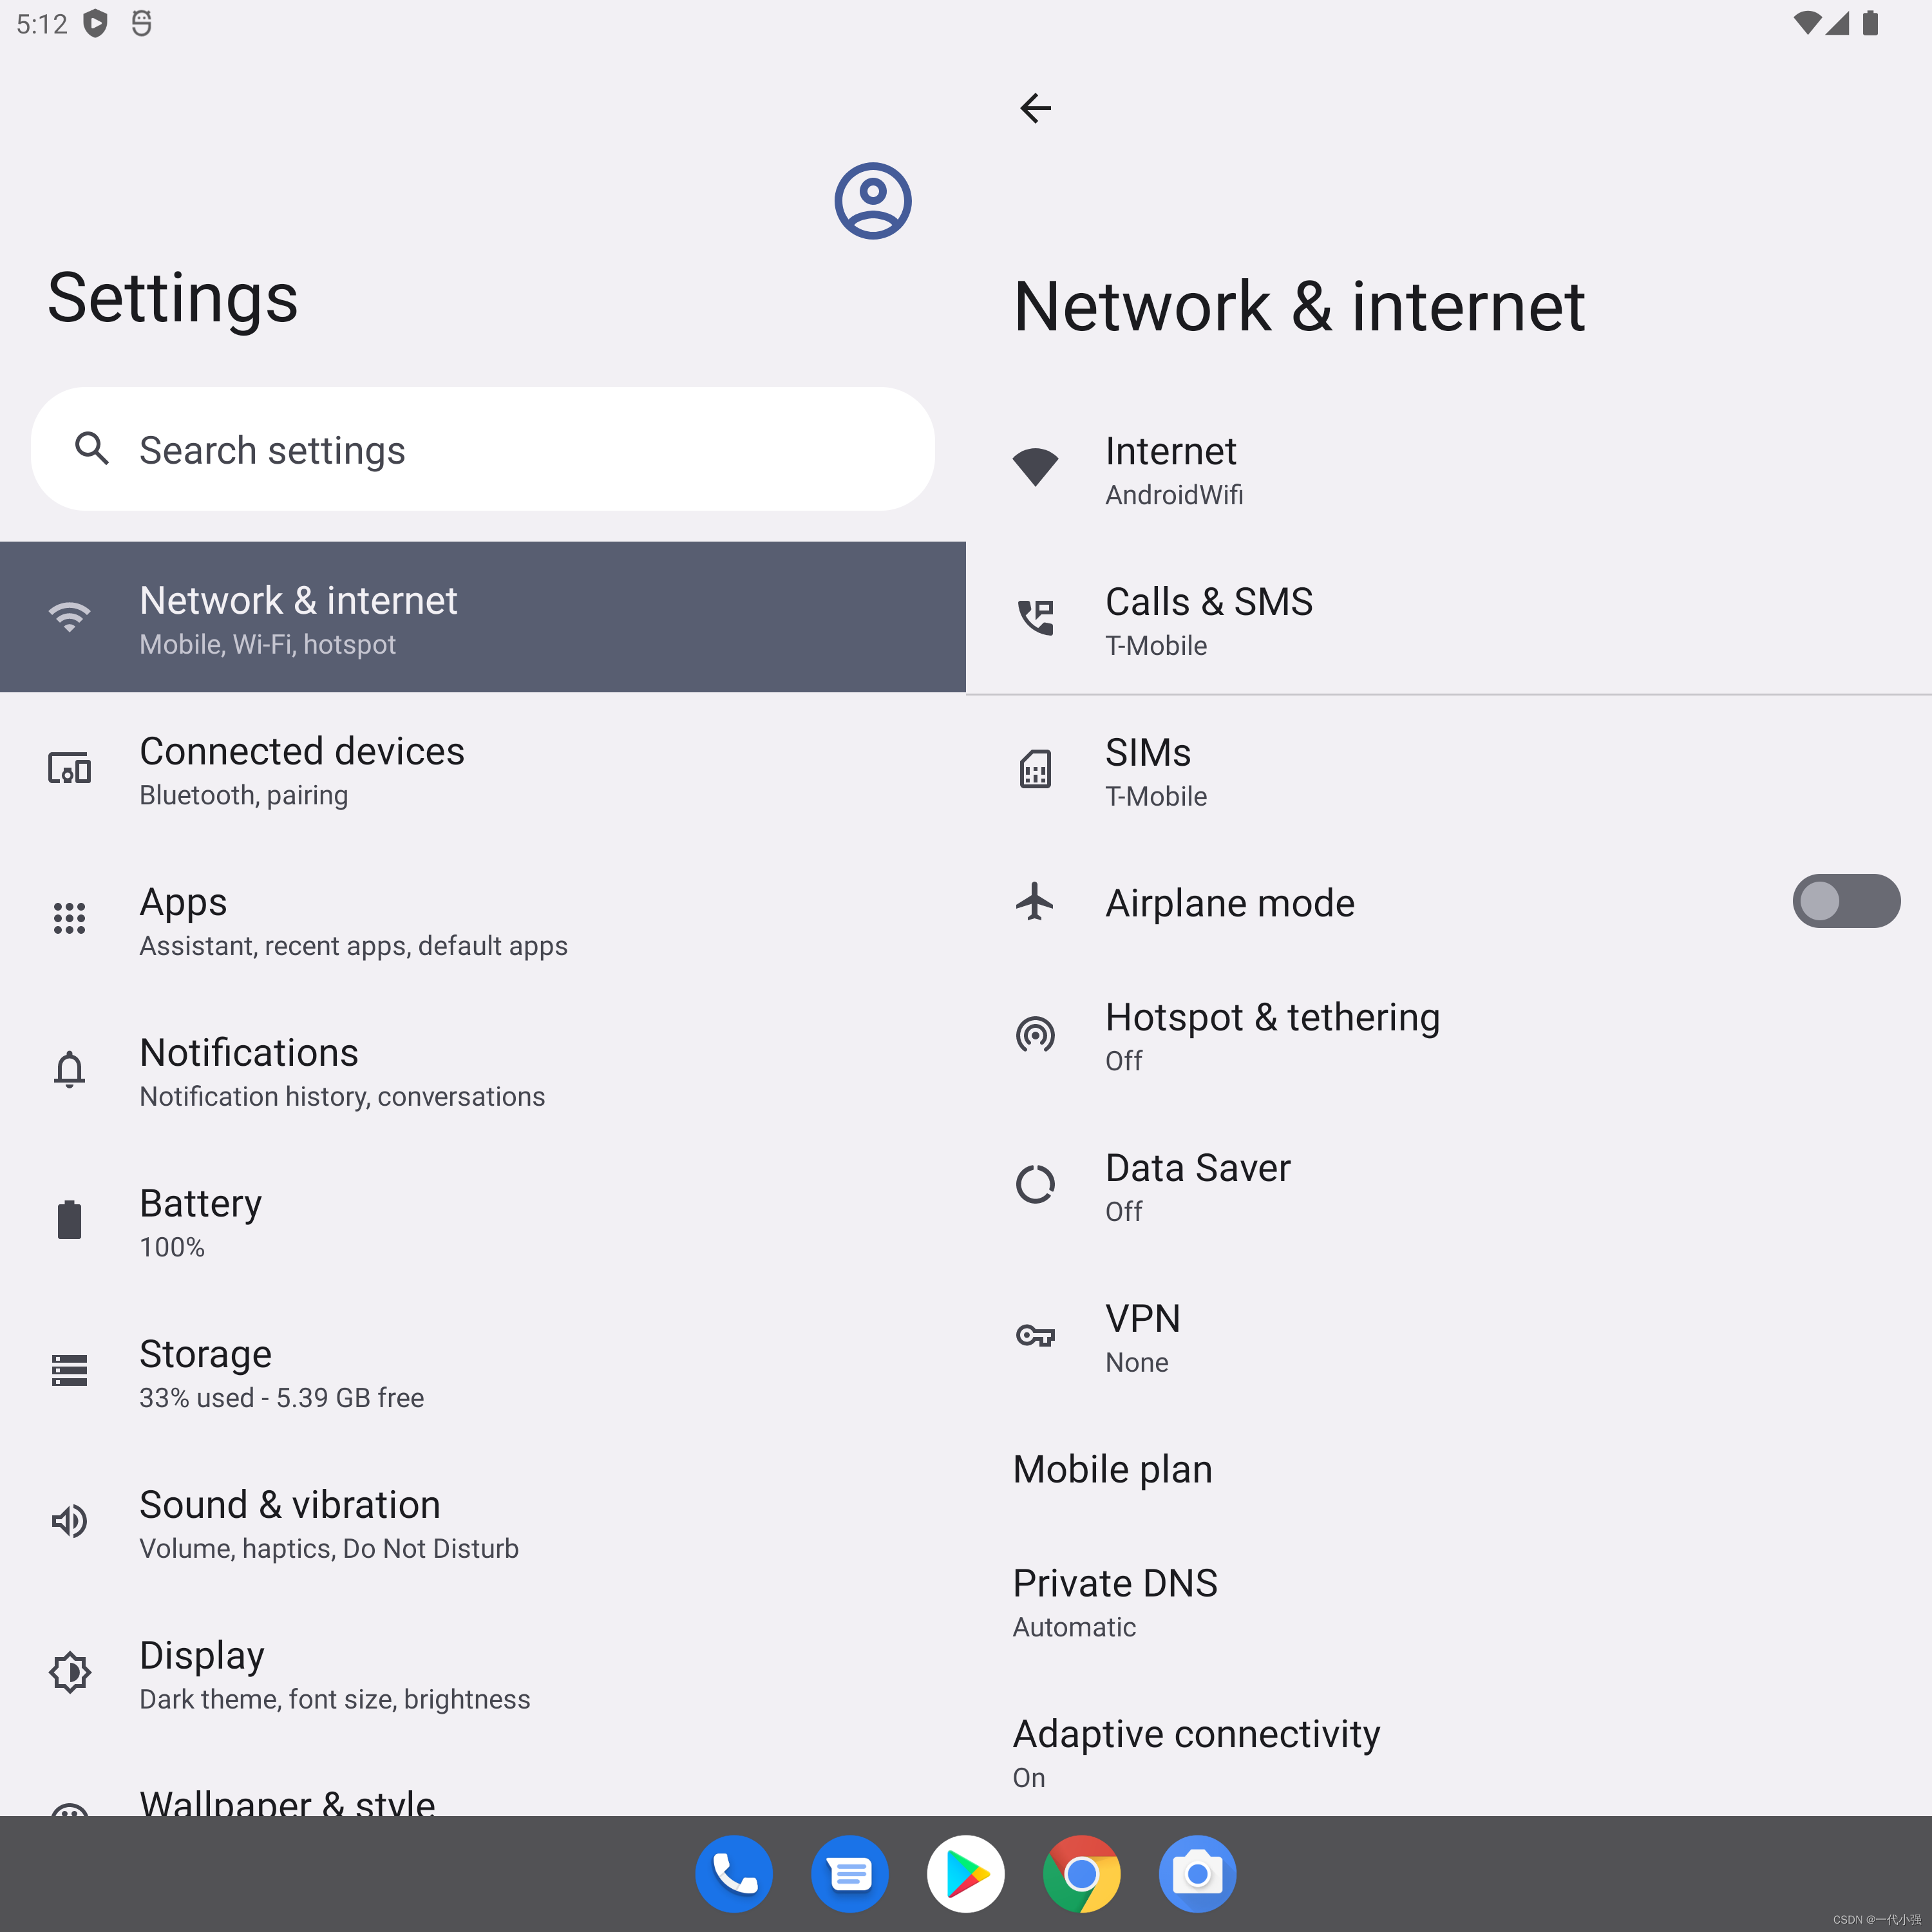This screenshot has height=1932, width=1932.
Task: Tap the Hotspot & tethering icon
Action: coord(1035,1033)
